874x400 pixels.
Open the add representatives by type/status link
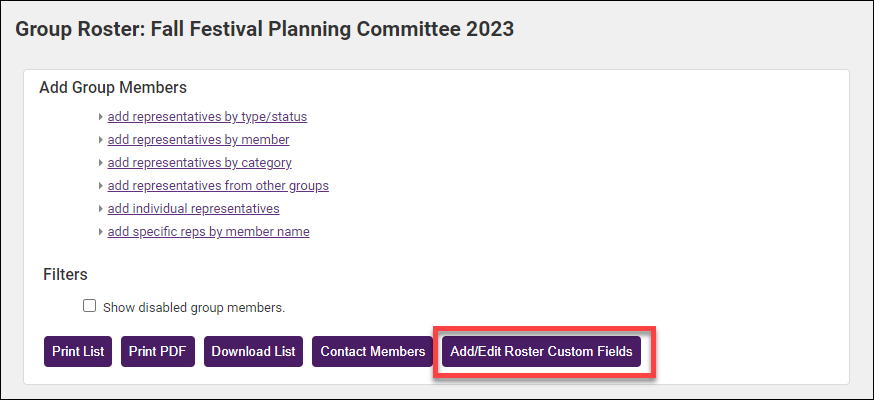click(207, 117)
